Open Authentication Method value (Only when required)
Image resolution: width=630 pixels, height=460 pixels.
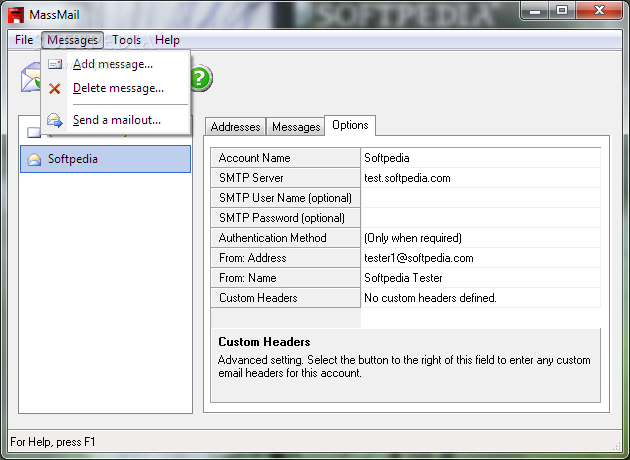[481, 238]
